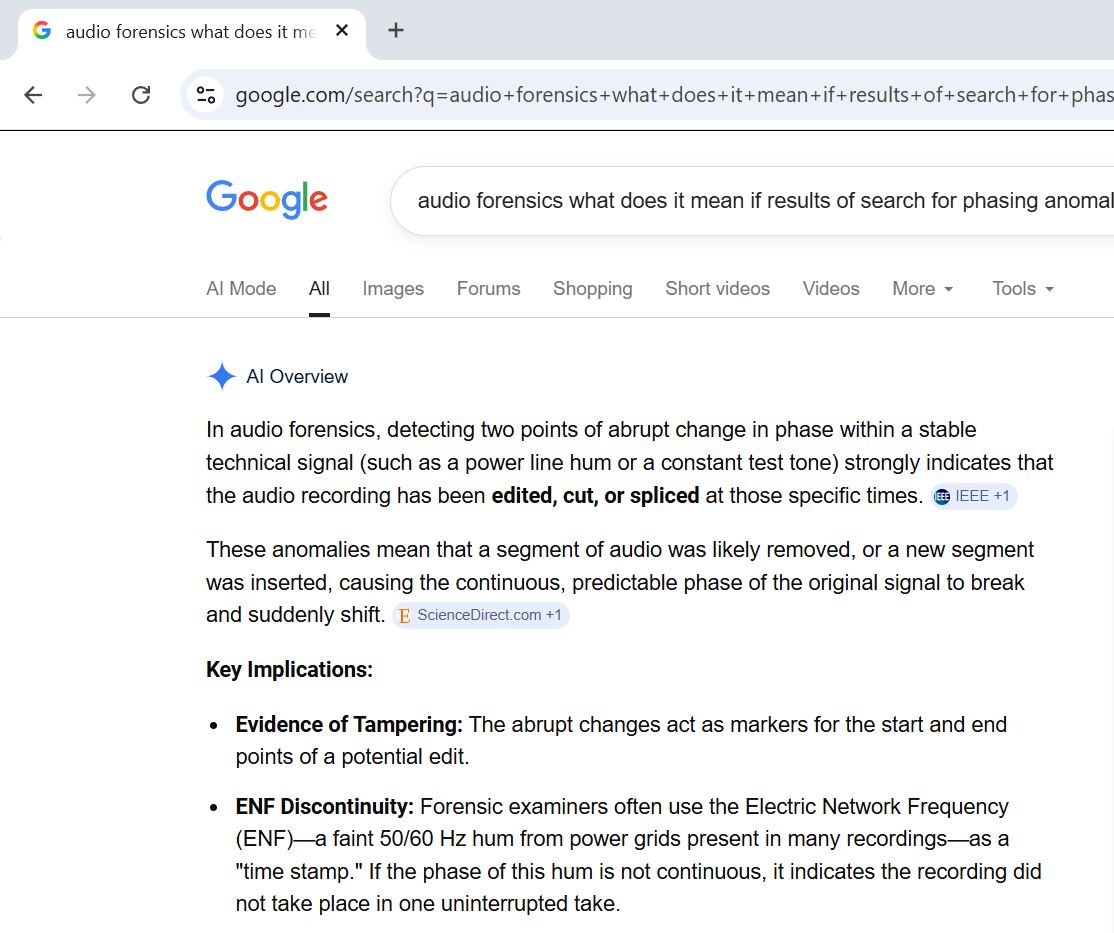This screenshot has height=933, width=1114.
Task: Switch to AI Mode tab
Action: [x=241, y=289]
